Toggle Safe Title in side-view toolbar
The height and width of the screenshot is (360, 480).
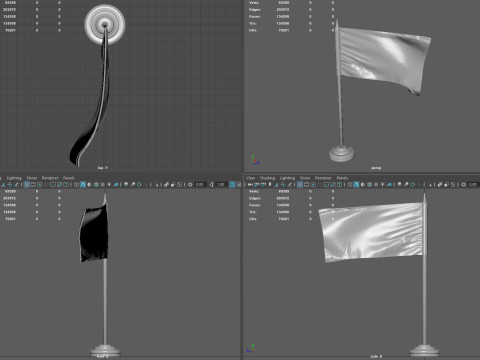tap(339, 184)
